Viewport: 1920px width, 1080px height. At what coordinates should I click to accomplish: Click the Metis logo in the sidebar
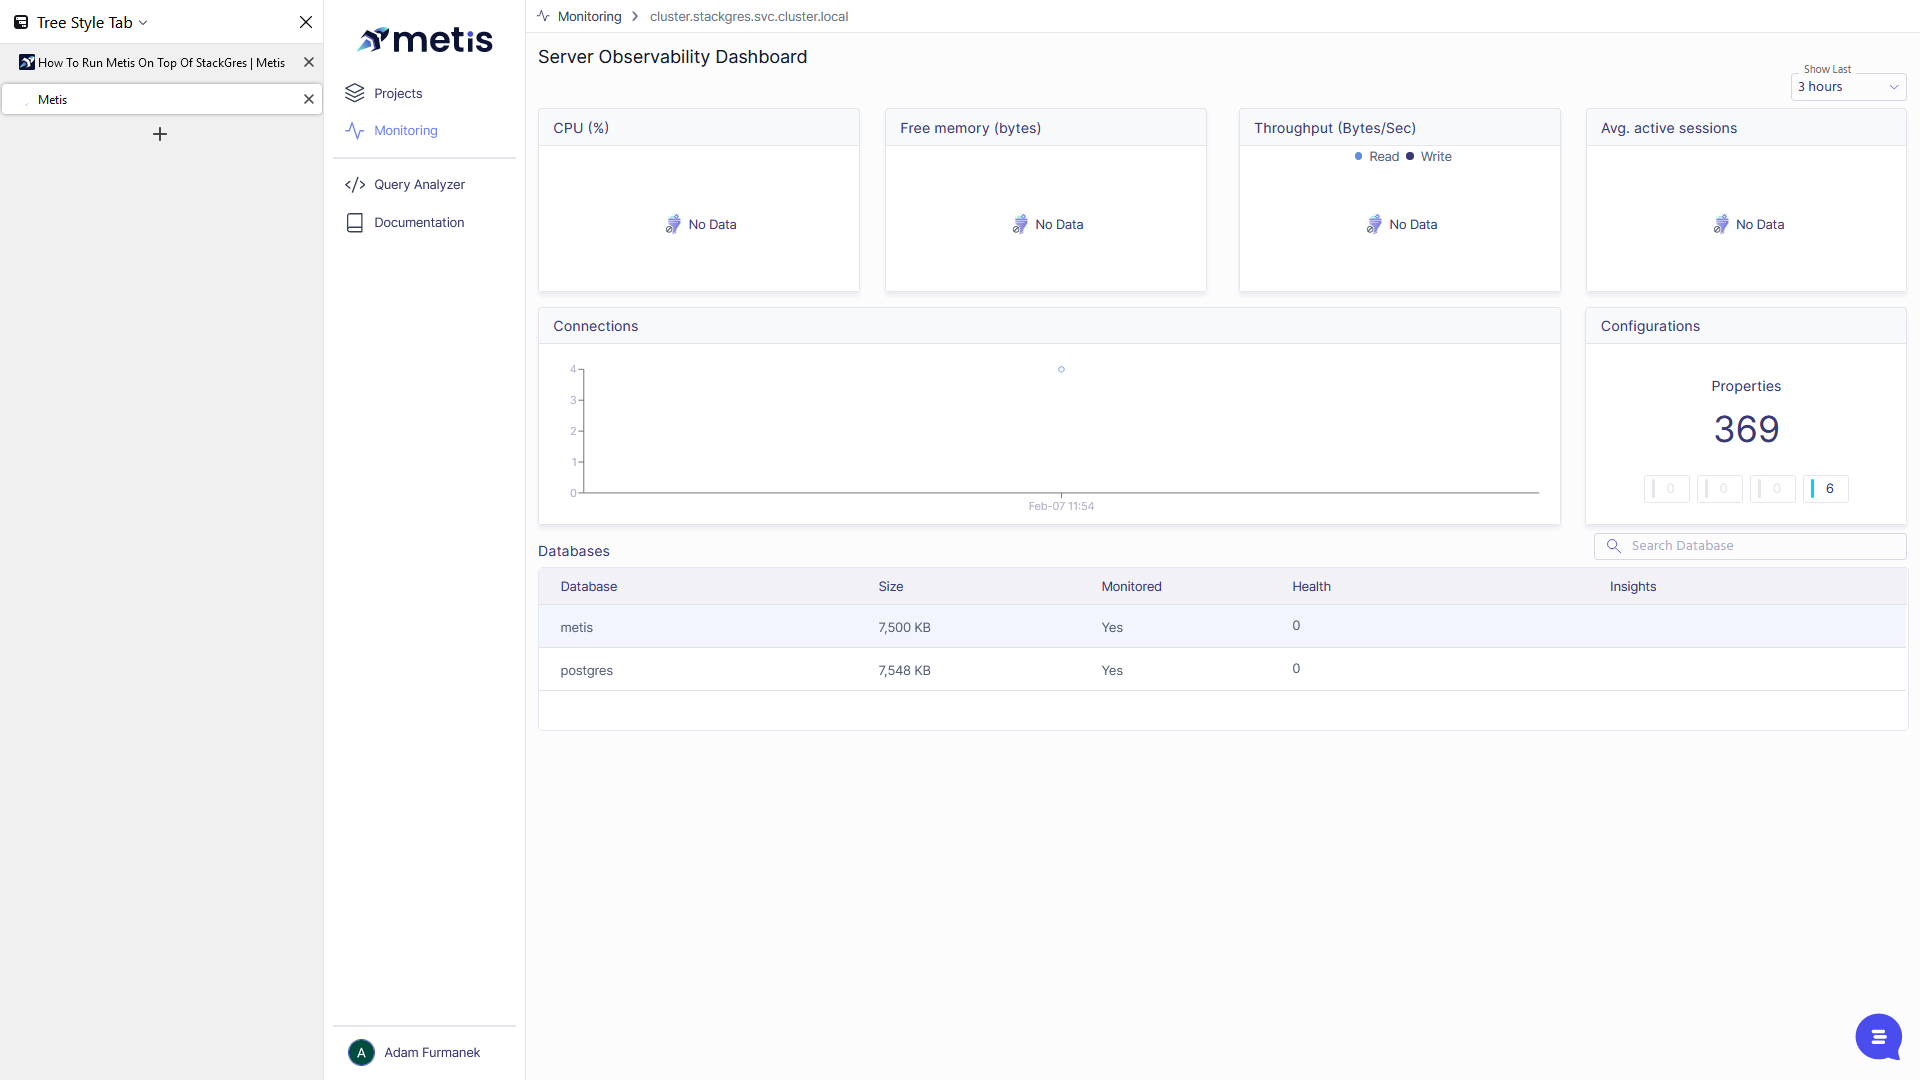pyautogui.click(x=425, y=40)
